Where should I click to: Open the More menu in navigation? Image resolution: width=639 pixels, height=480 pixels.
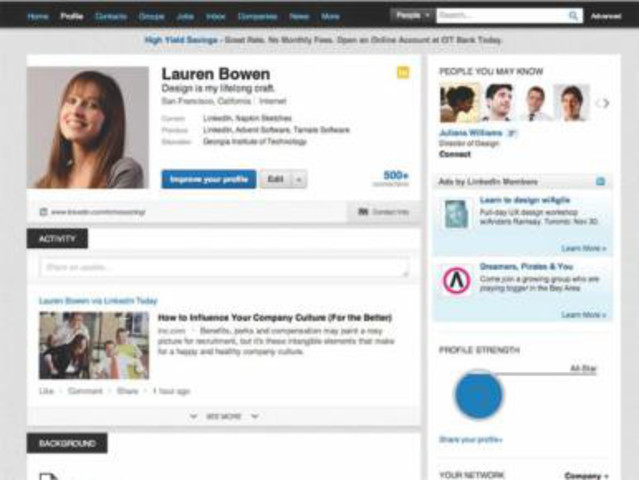click(x=330, y=17)
